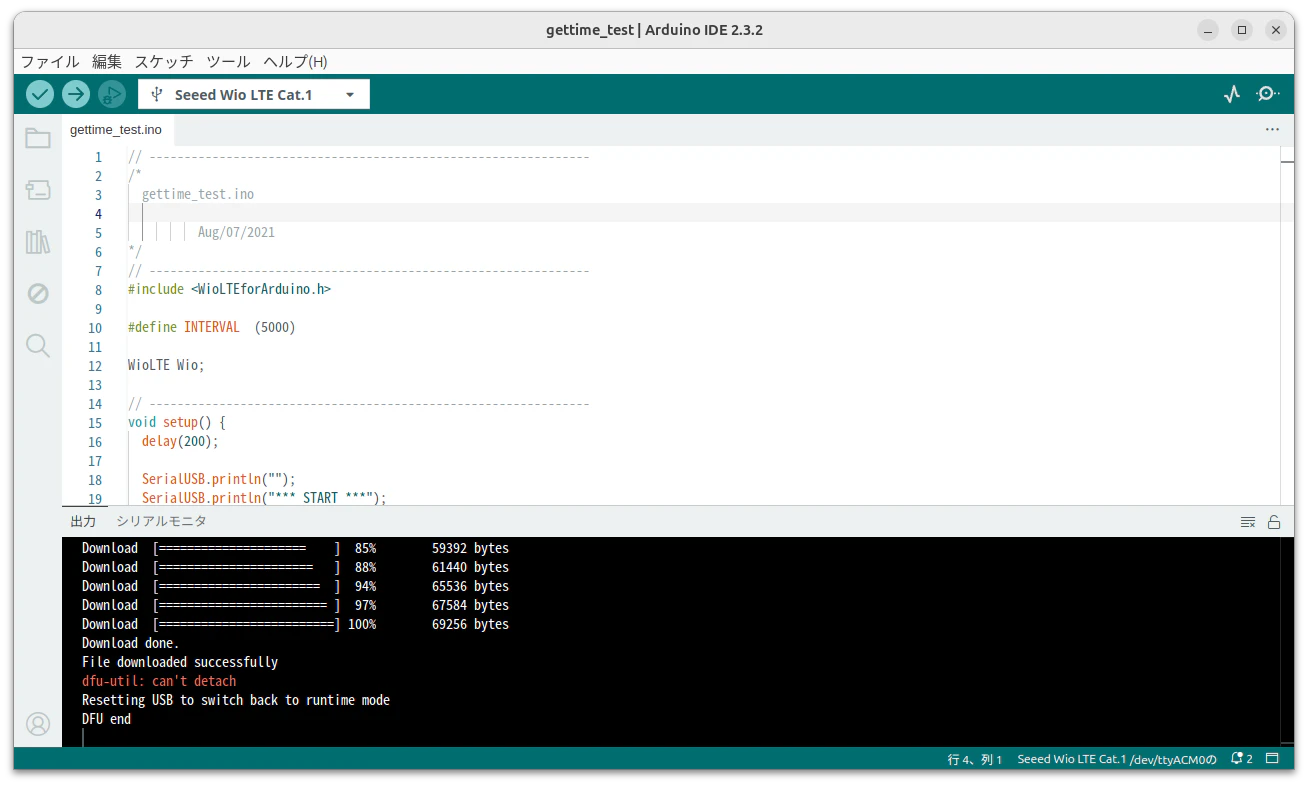Click the Aug/07/2021 comment text
This screenshot has width=1308, height=786.
(x=236, y=232)
